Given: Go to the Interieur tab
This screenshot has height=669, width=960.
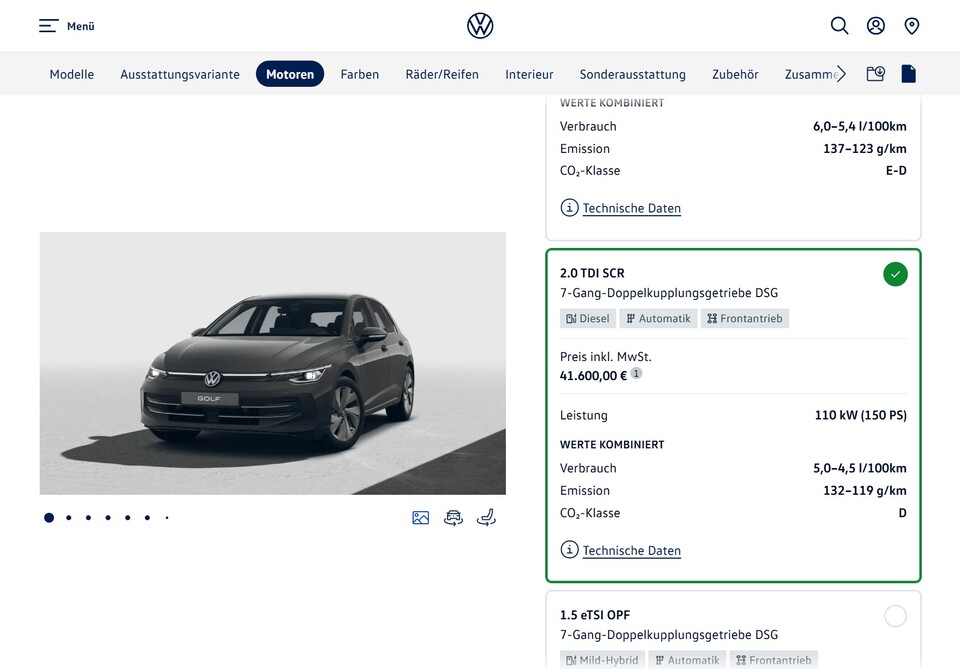Looking at the screenshot, I should 529,74.
